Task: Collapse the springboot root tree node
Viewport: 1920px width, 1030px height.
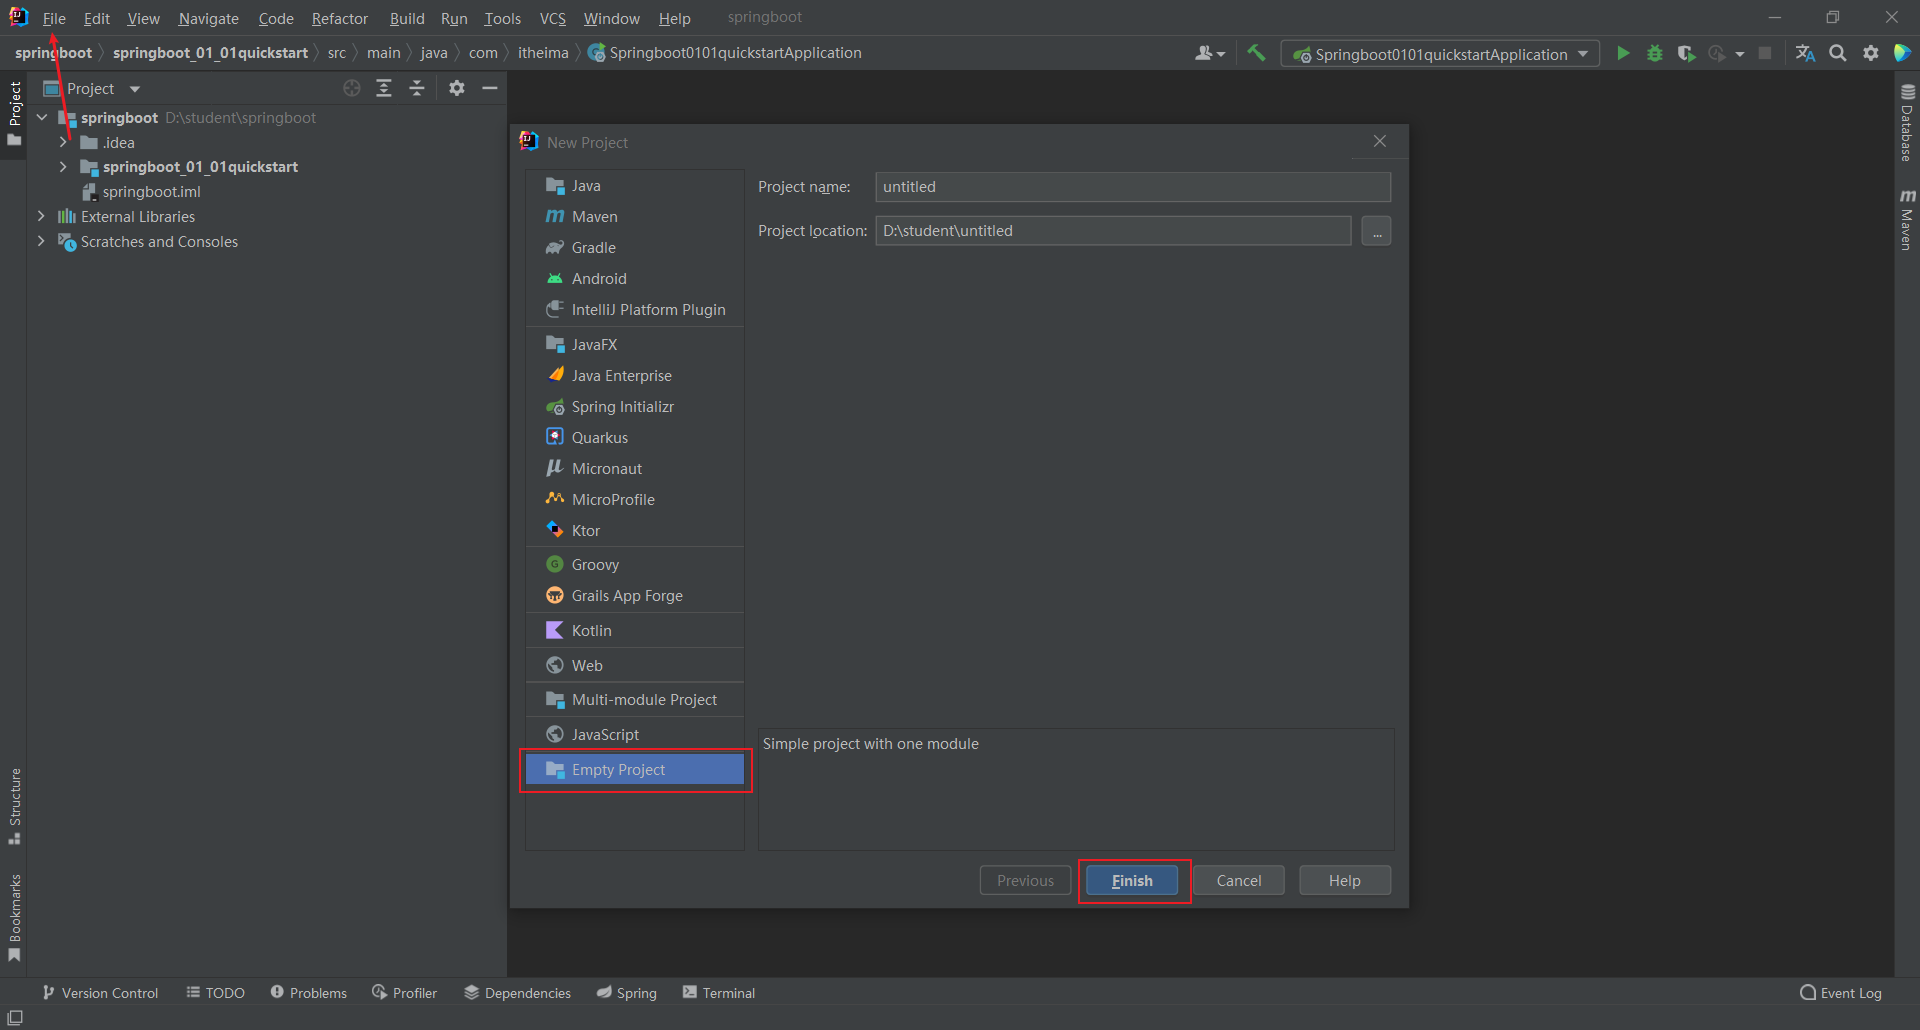Action: click(x=42, y=117)
